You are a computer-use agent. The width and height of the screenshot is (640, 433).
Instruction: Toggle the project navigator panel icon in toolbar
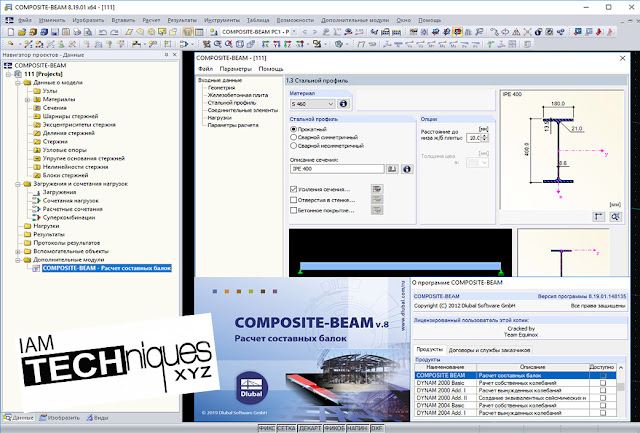point(188,32)
